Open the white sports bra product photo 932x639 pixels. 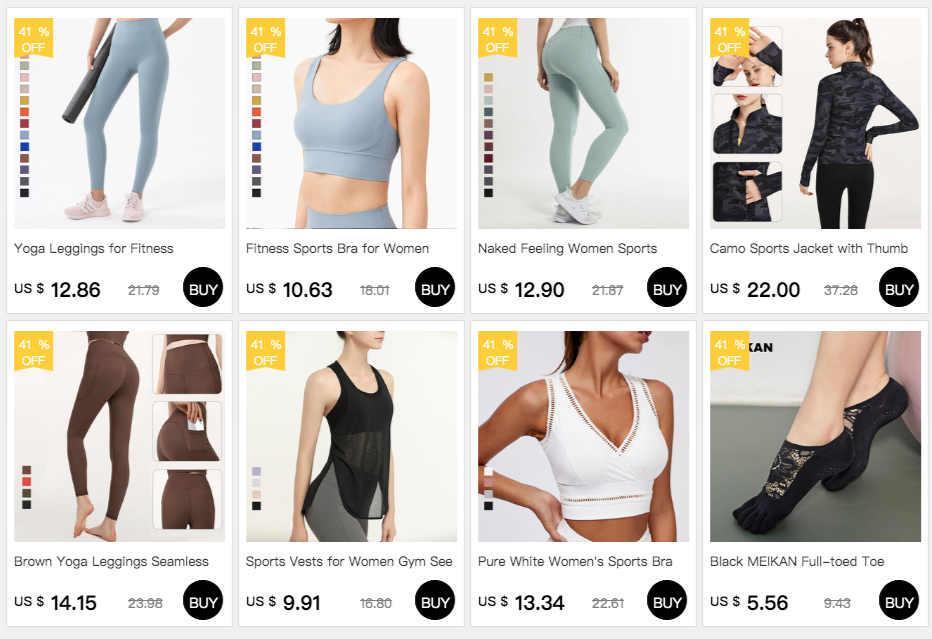[583, 436]
